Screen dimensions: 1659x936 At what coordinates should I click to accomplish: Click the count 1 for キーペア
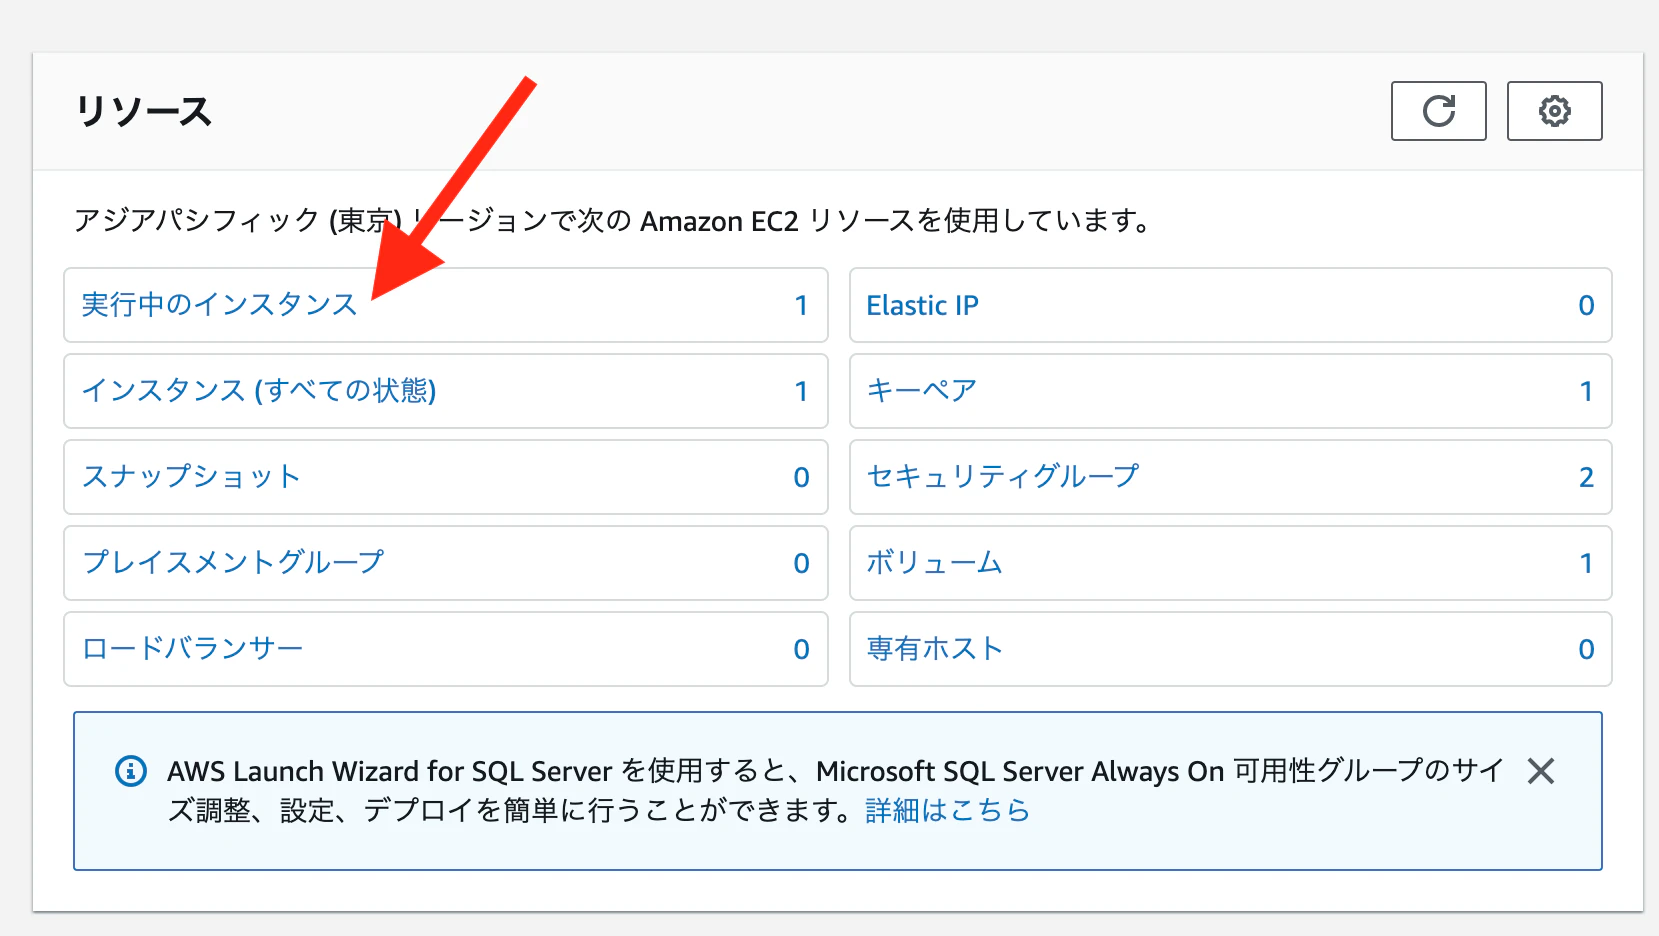(1586, 391)
